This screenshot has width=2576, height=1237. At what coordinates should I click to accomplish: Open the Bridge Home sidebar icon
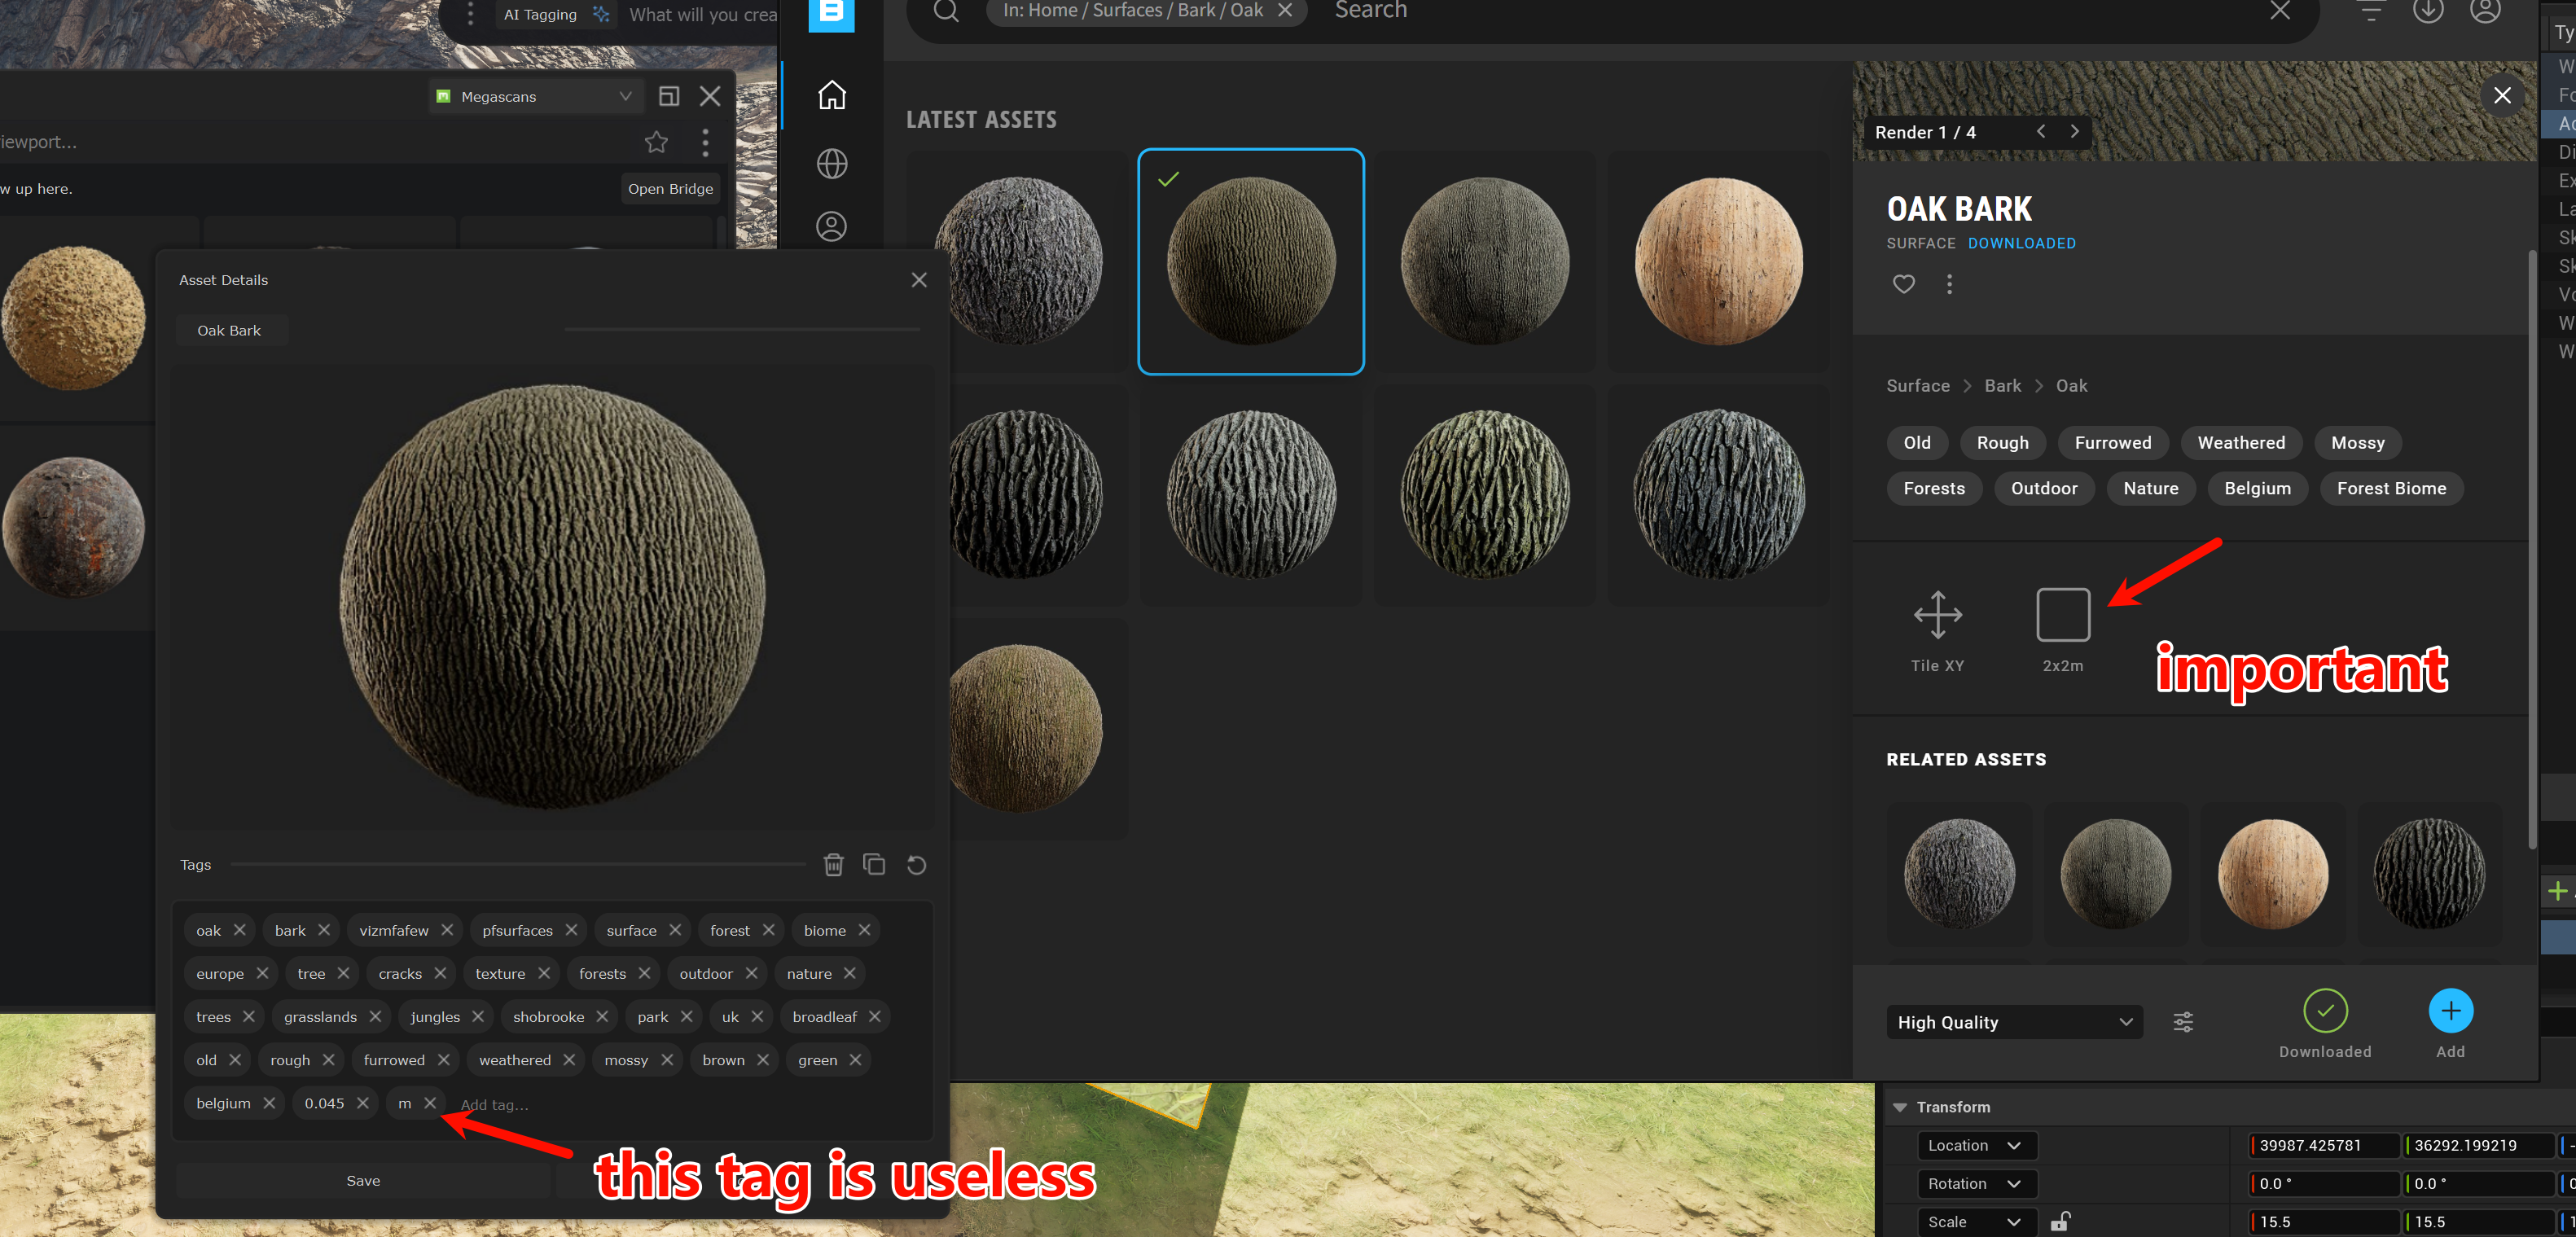coord(831,95)
